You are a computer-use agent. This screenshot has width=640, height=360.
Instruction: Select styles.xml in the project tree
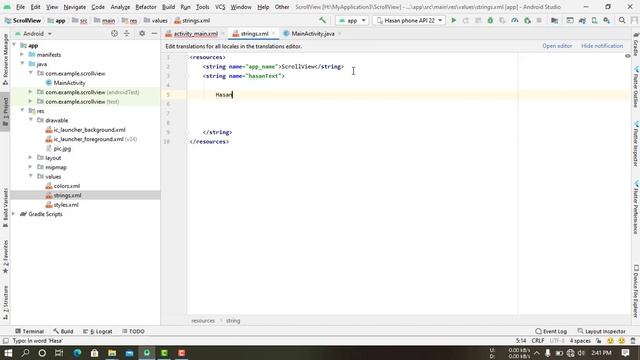(x=66, y=204)
